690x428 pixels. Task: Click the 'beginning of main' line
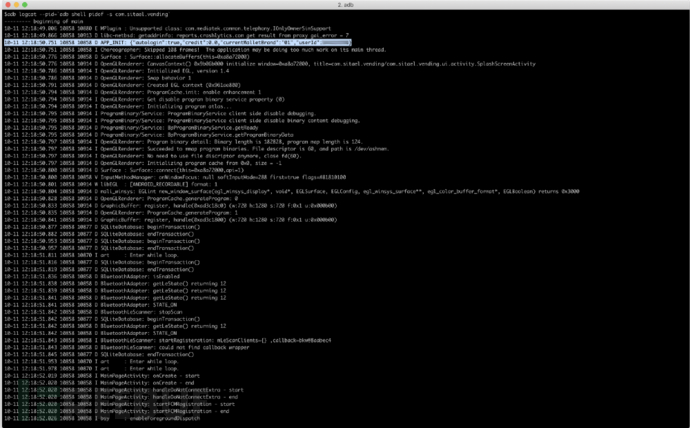coord(44,21)
